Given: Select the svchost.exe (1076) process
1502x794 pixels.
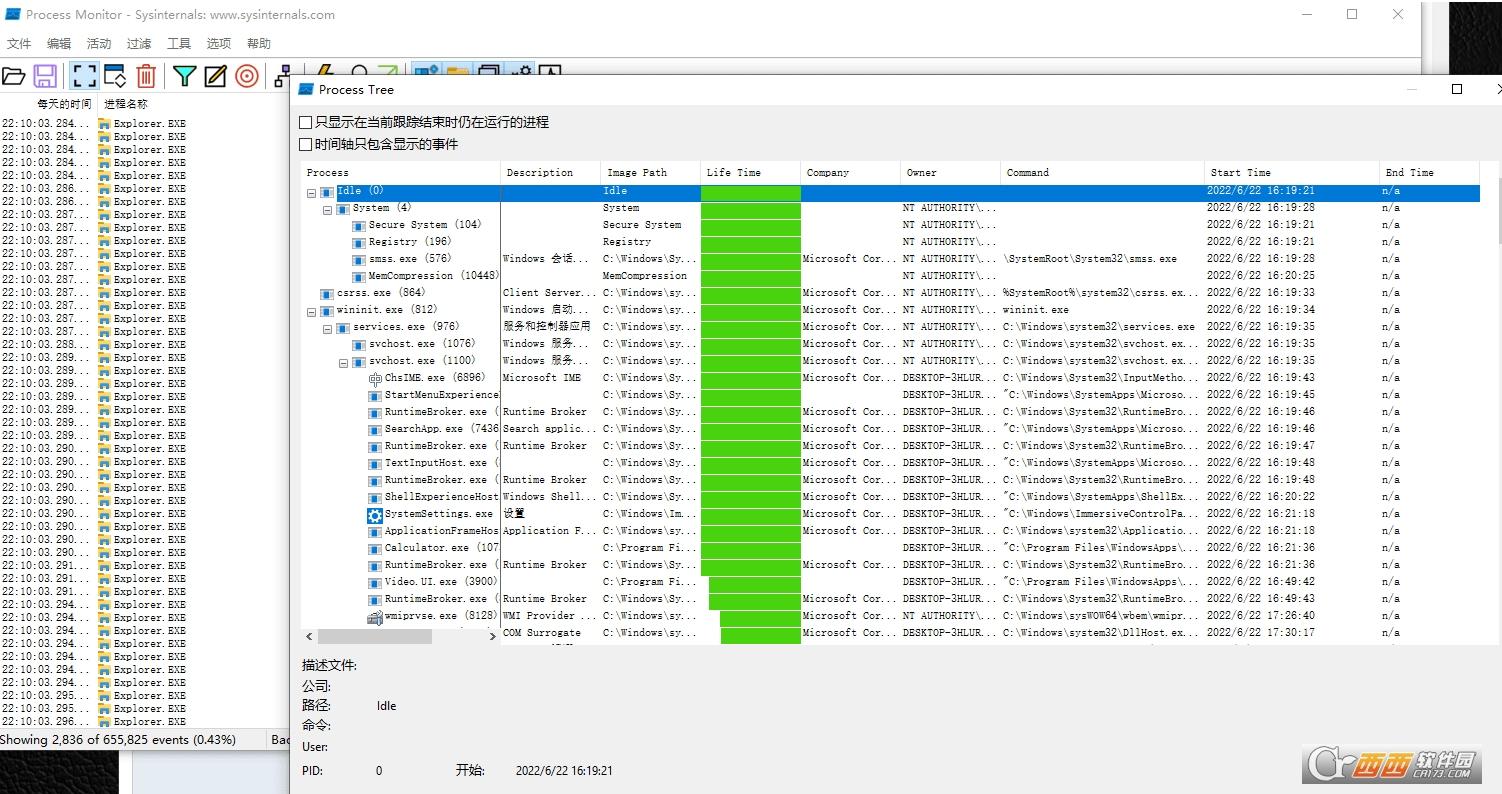Looking at the screenshot, I should tap(422, 344).
